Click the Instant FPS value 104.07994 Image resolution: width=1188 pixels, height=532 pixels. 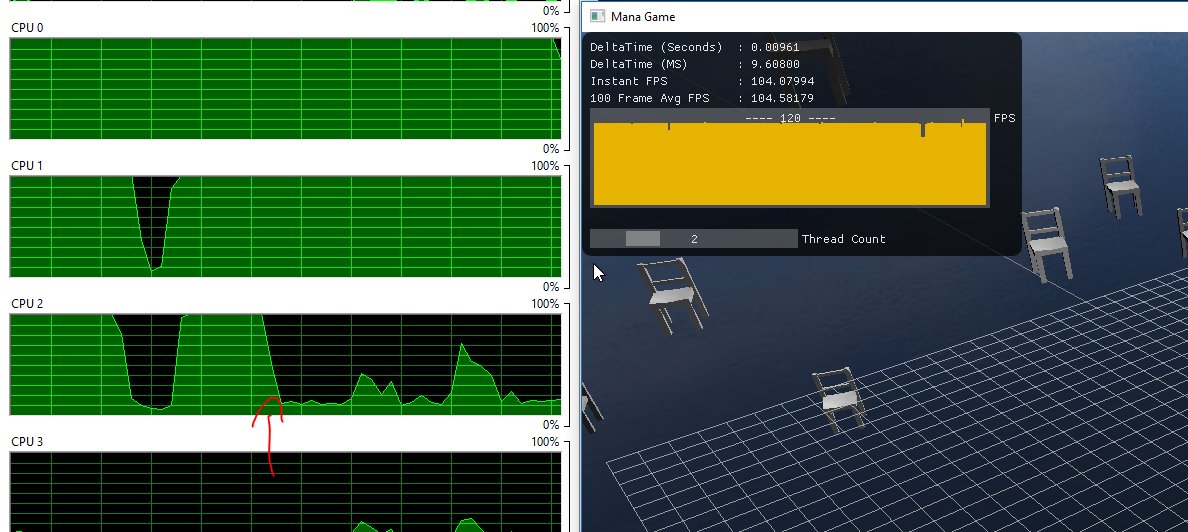pos(783,81)
